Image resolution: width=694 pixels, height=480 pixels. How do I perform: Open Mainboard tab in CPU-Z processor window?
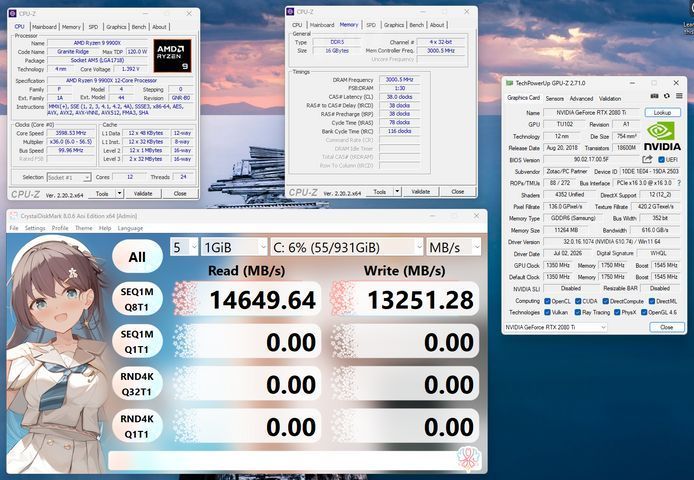44,27
